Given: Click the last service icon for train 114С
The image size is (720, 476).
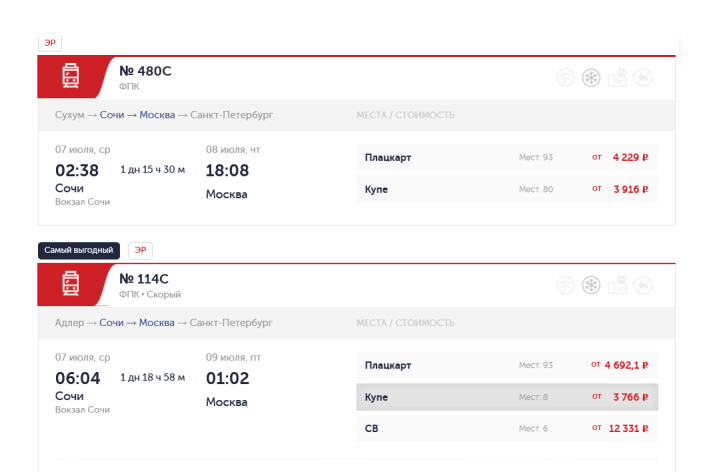Looking at the screenshot, I should click(643, 285).
